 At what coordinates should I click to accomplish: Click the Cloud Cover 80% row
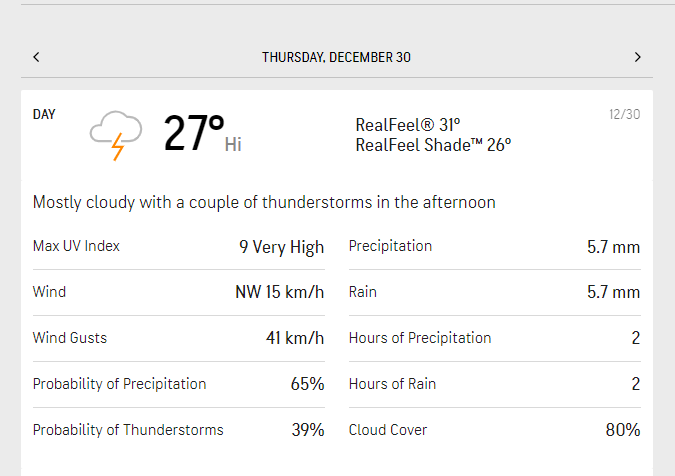(494, 430)
